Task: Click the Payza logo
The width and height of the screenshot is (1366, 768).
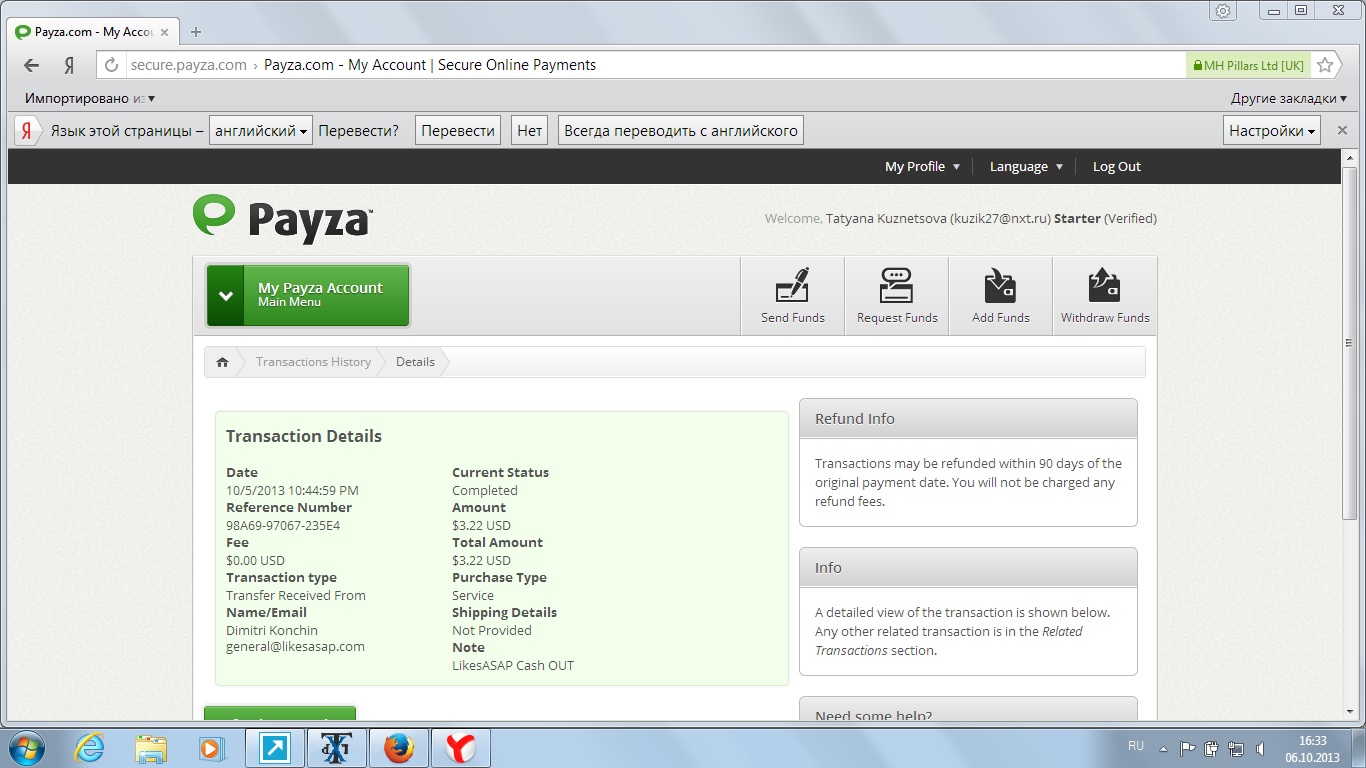Action: 283,218
